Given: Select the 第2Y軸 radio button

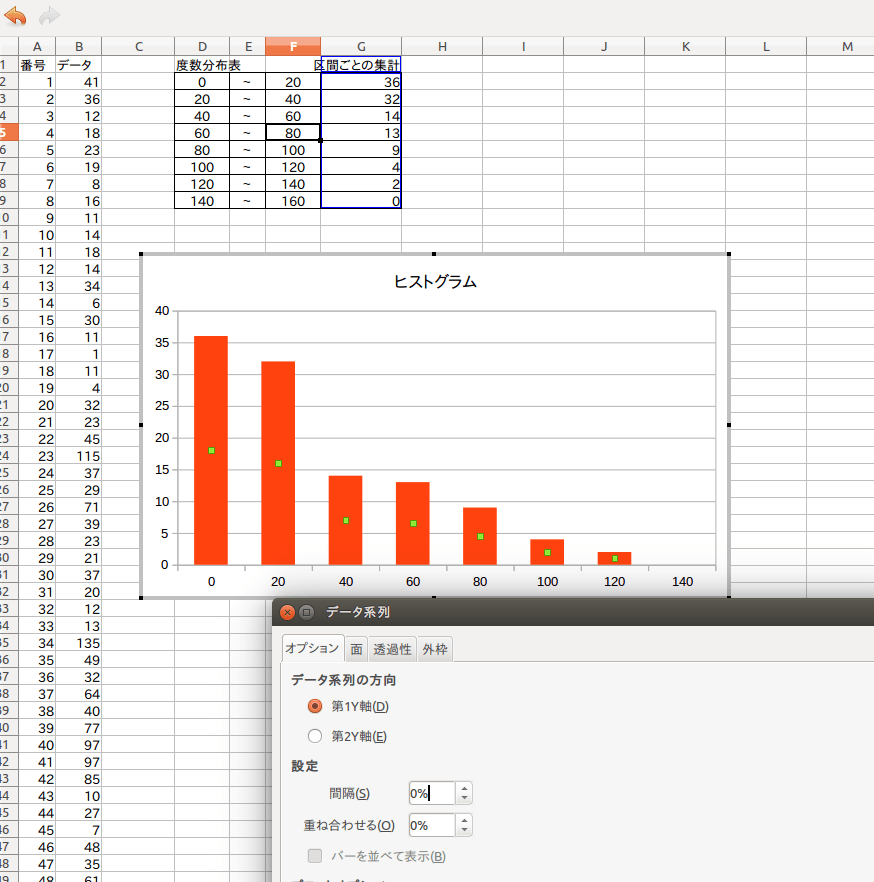Looking at the screenshot, I should tap(315, 736).
